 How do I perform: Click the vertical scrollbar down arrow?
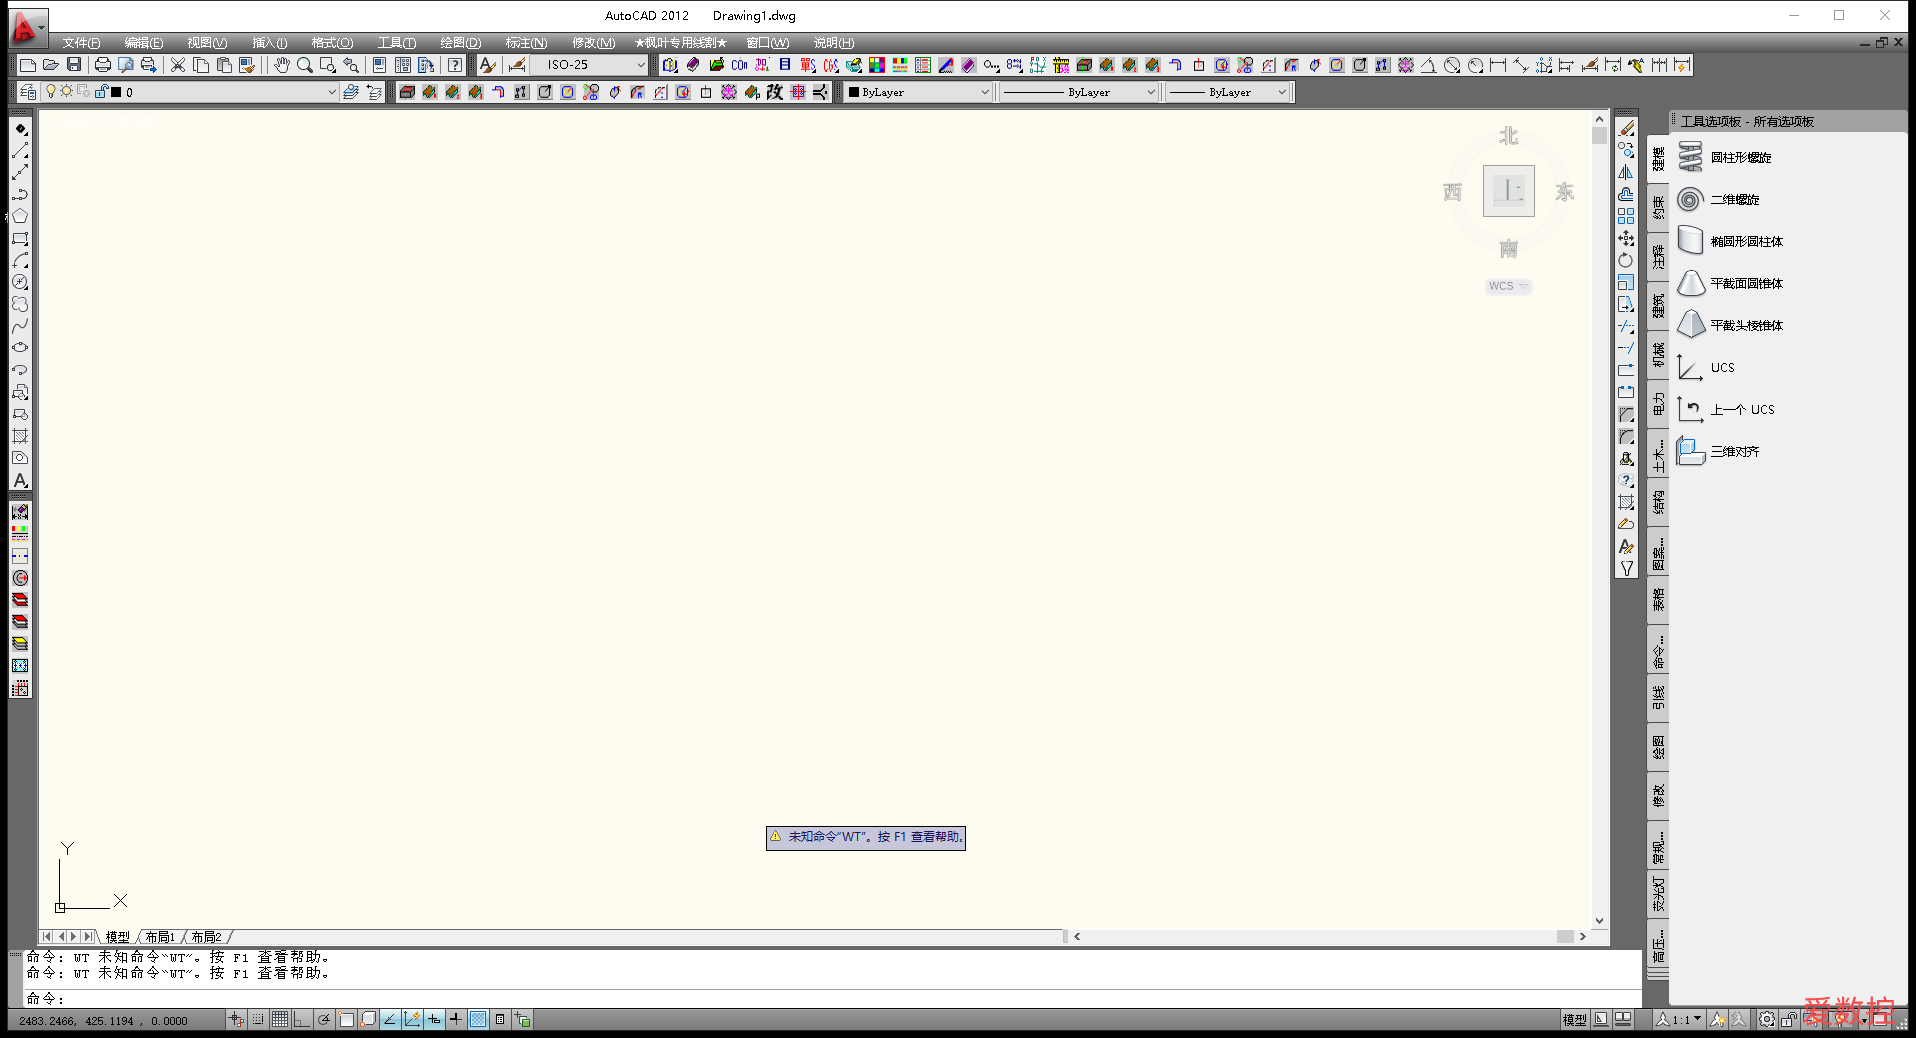point(1599,921)
